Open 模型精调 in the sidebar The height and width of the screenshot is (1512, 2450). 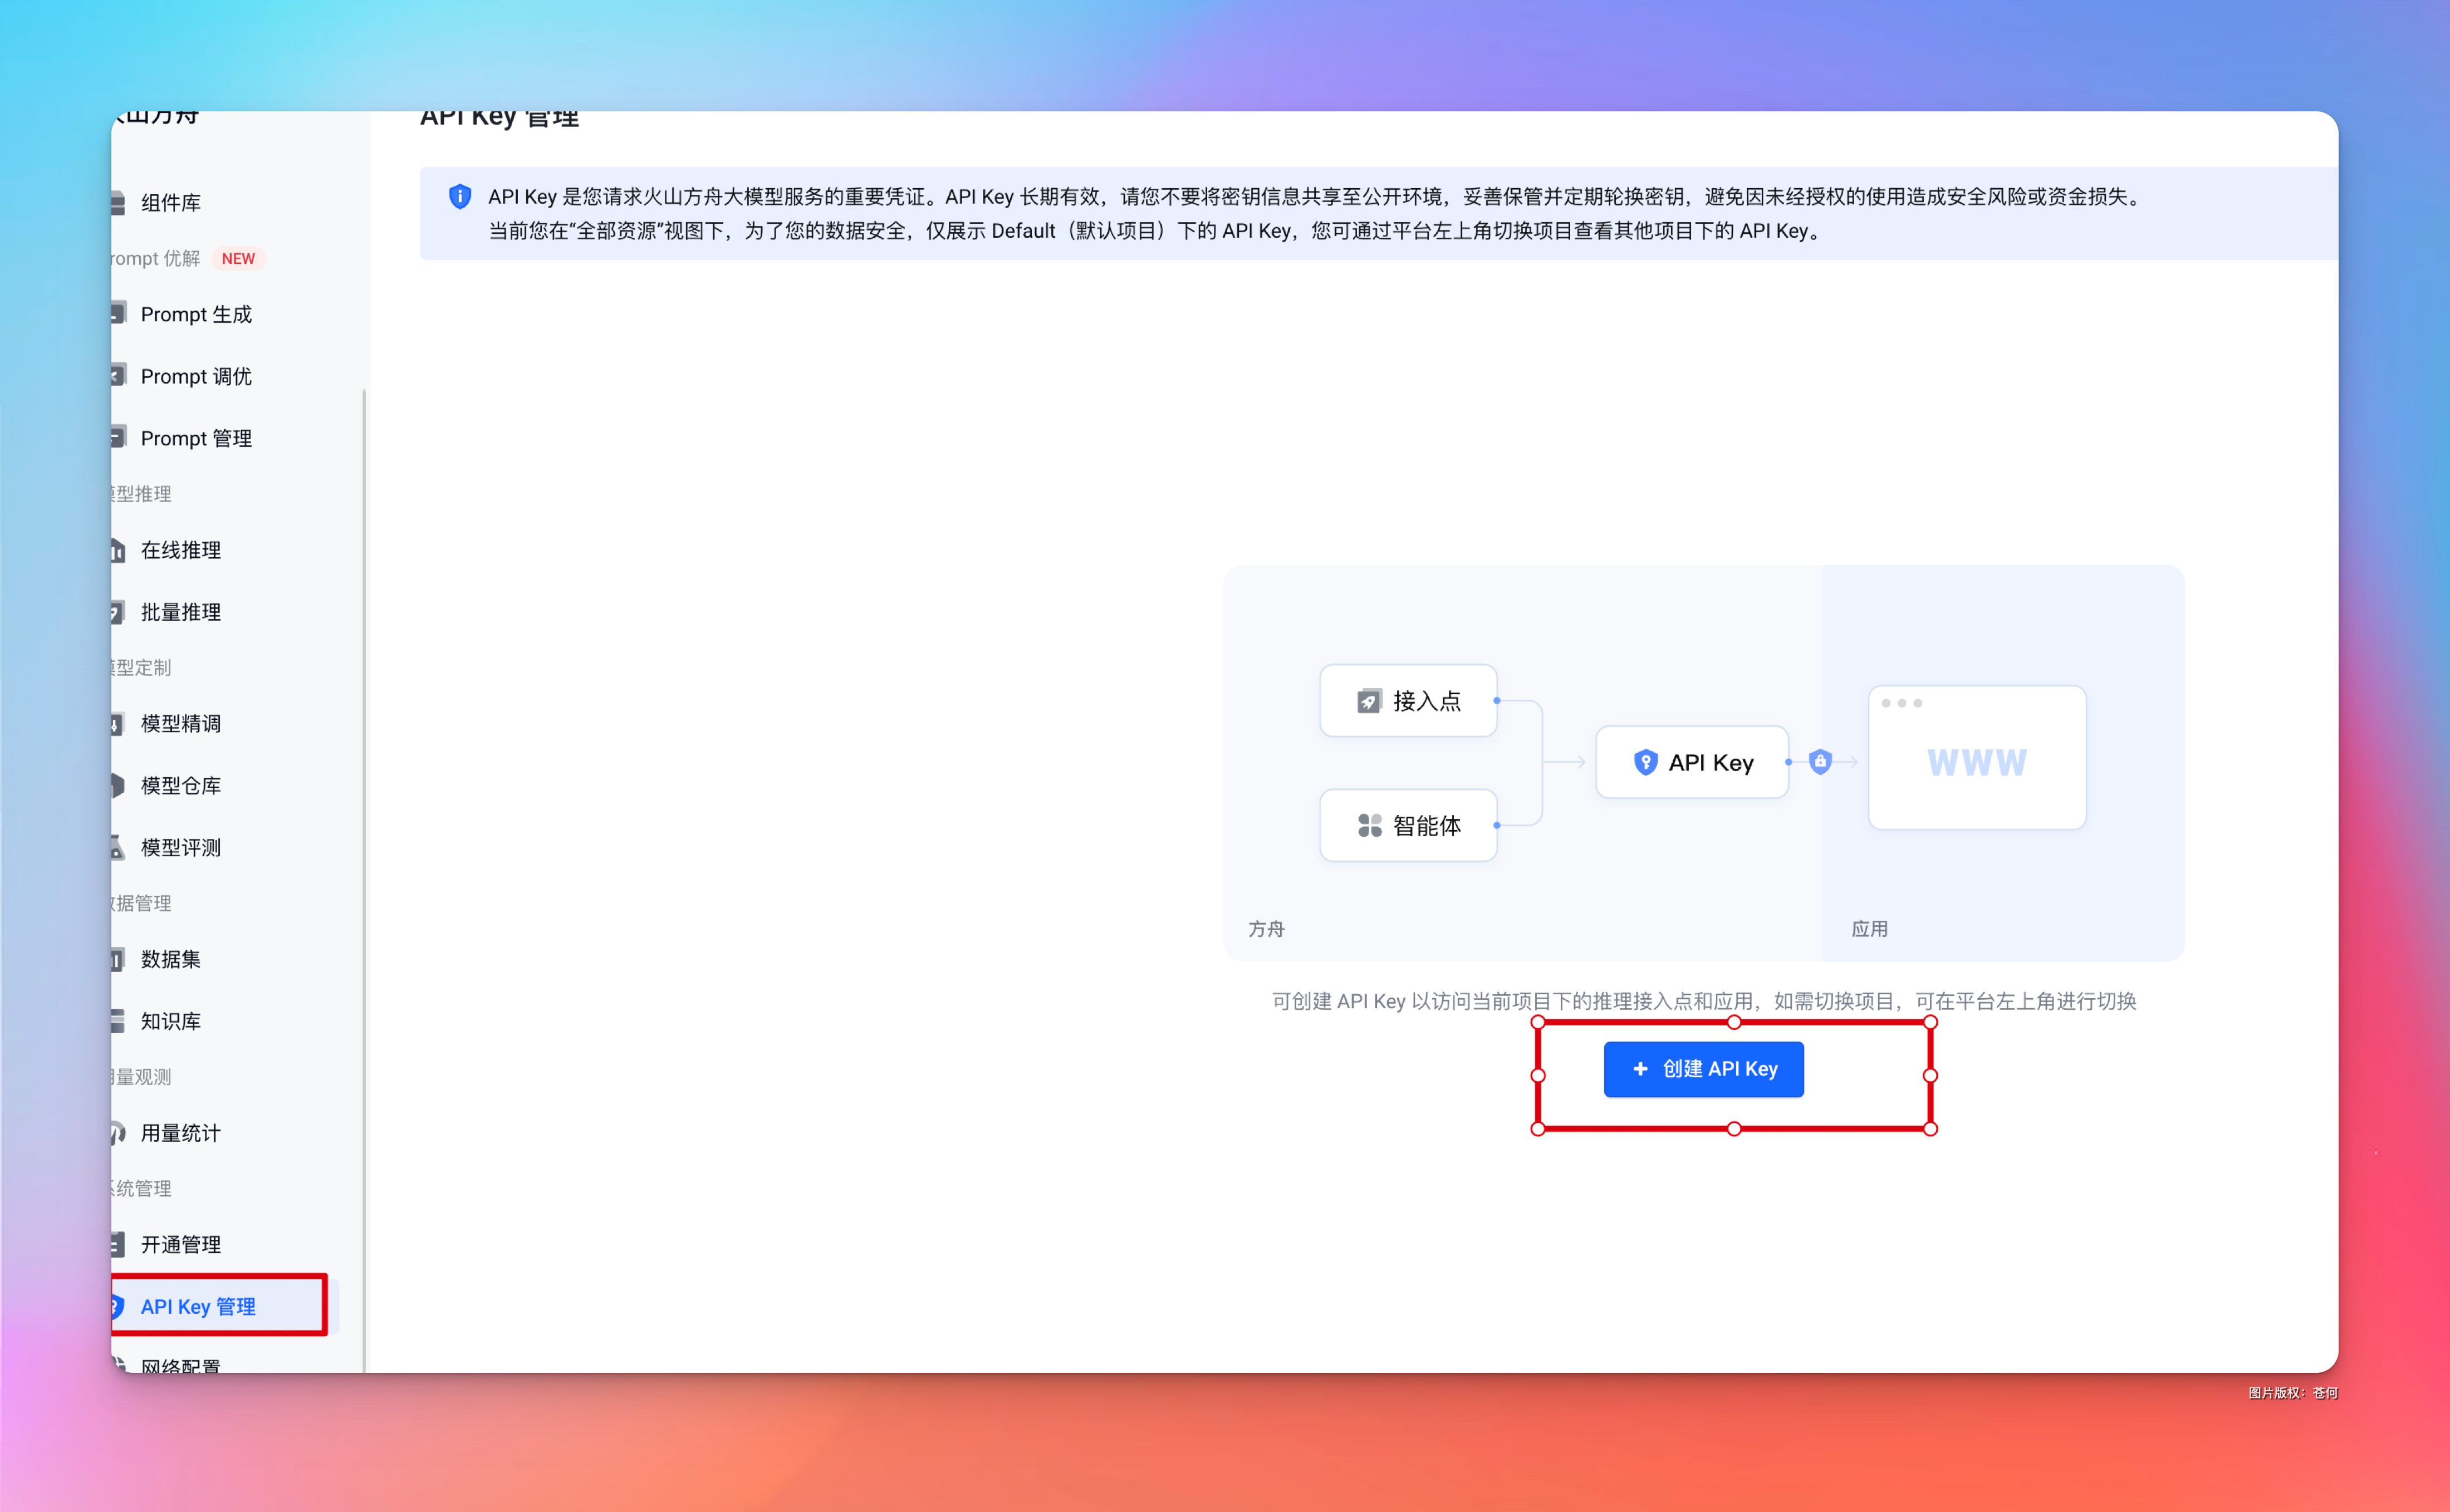pos(181,724)
